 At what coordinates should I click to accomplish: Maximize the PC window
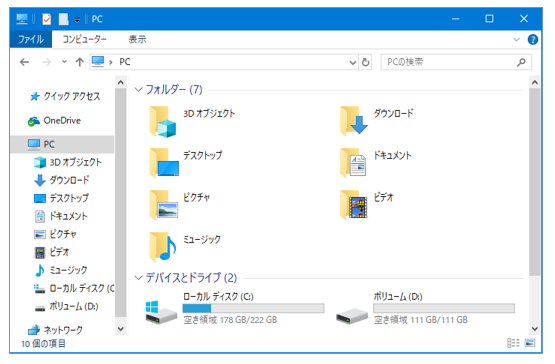click(489, 19)
